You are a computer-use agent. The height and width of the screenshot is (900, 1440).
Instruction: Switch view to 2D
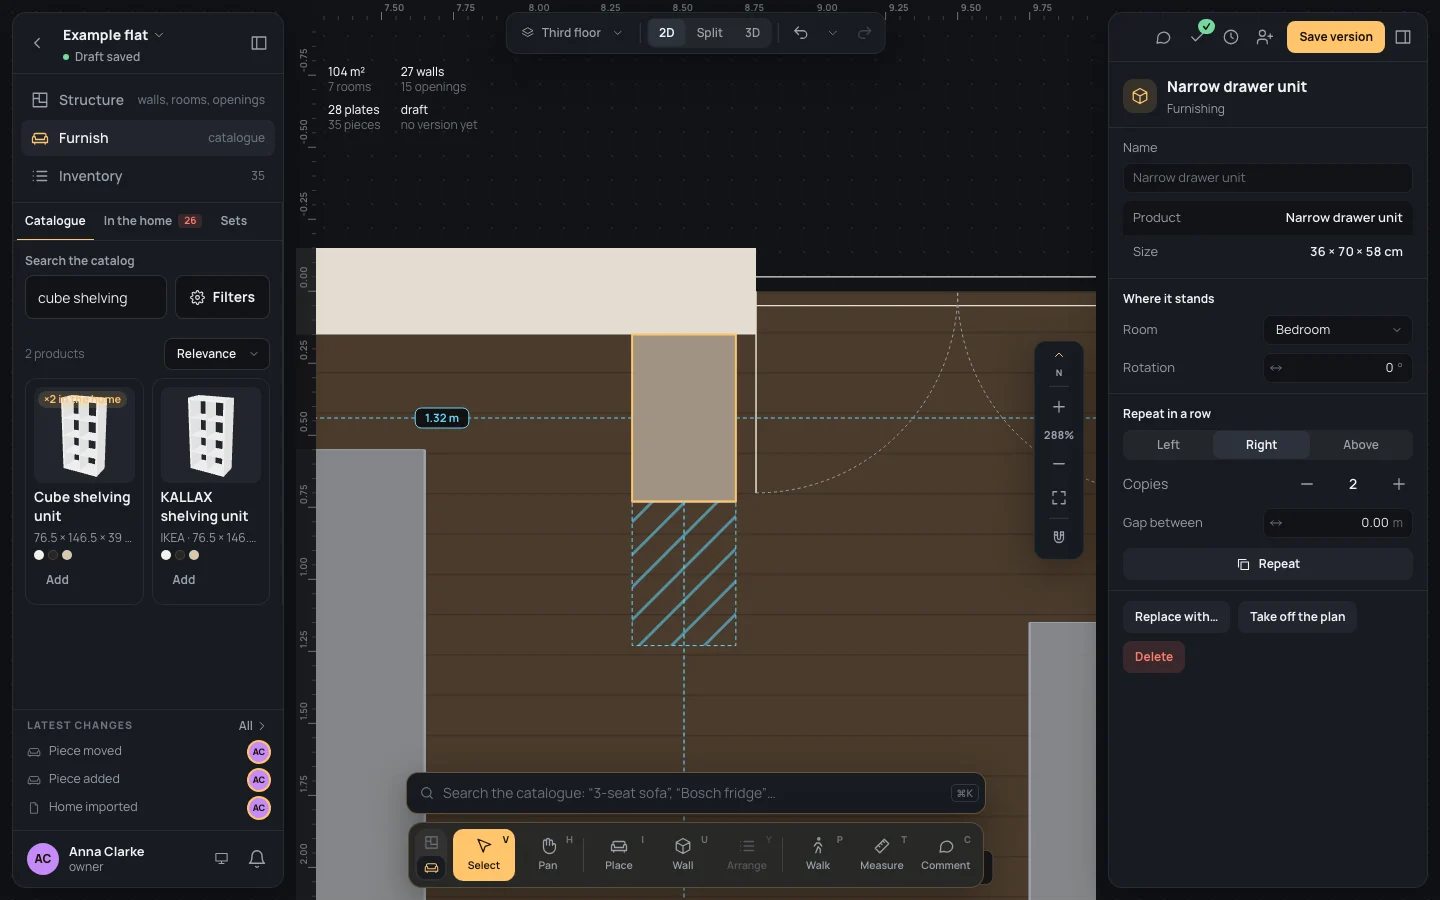(x=667, y=33)
